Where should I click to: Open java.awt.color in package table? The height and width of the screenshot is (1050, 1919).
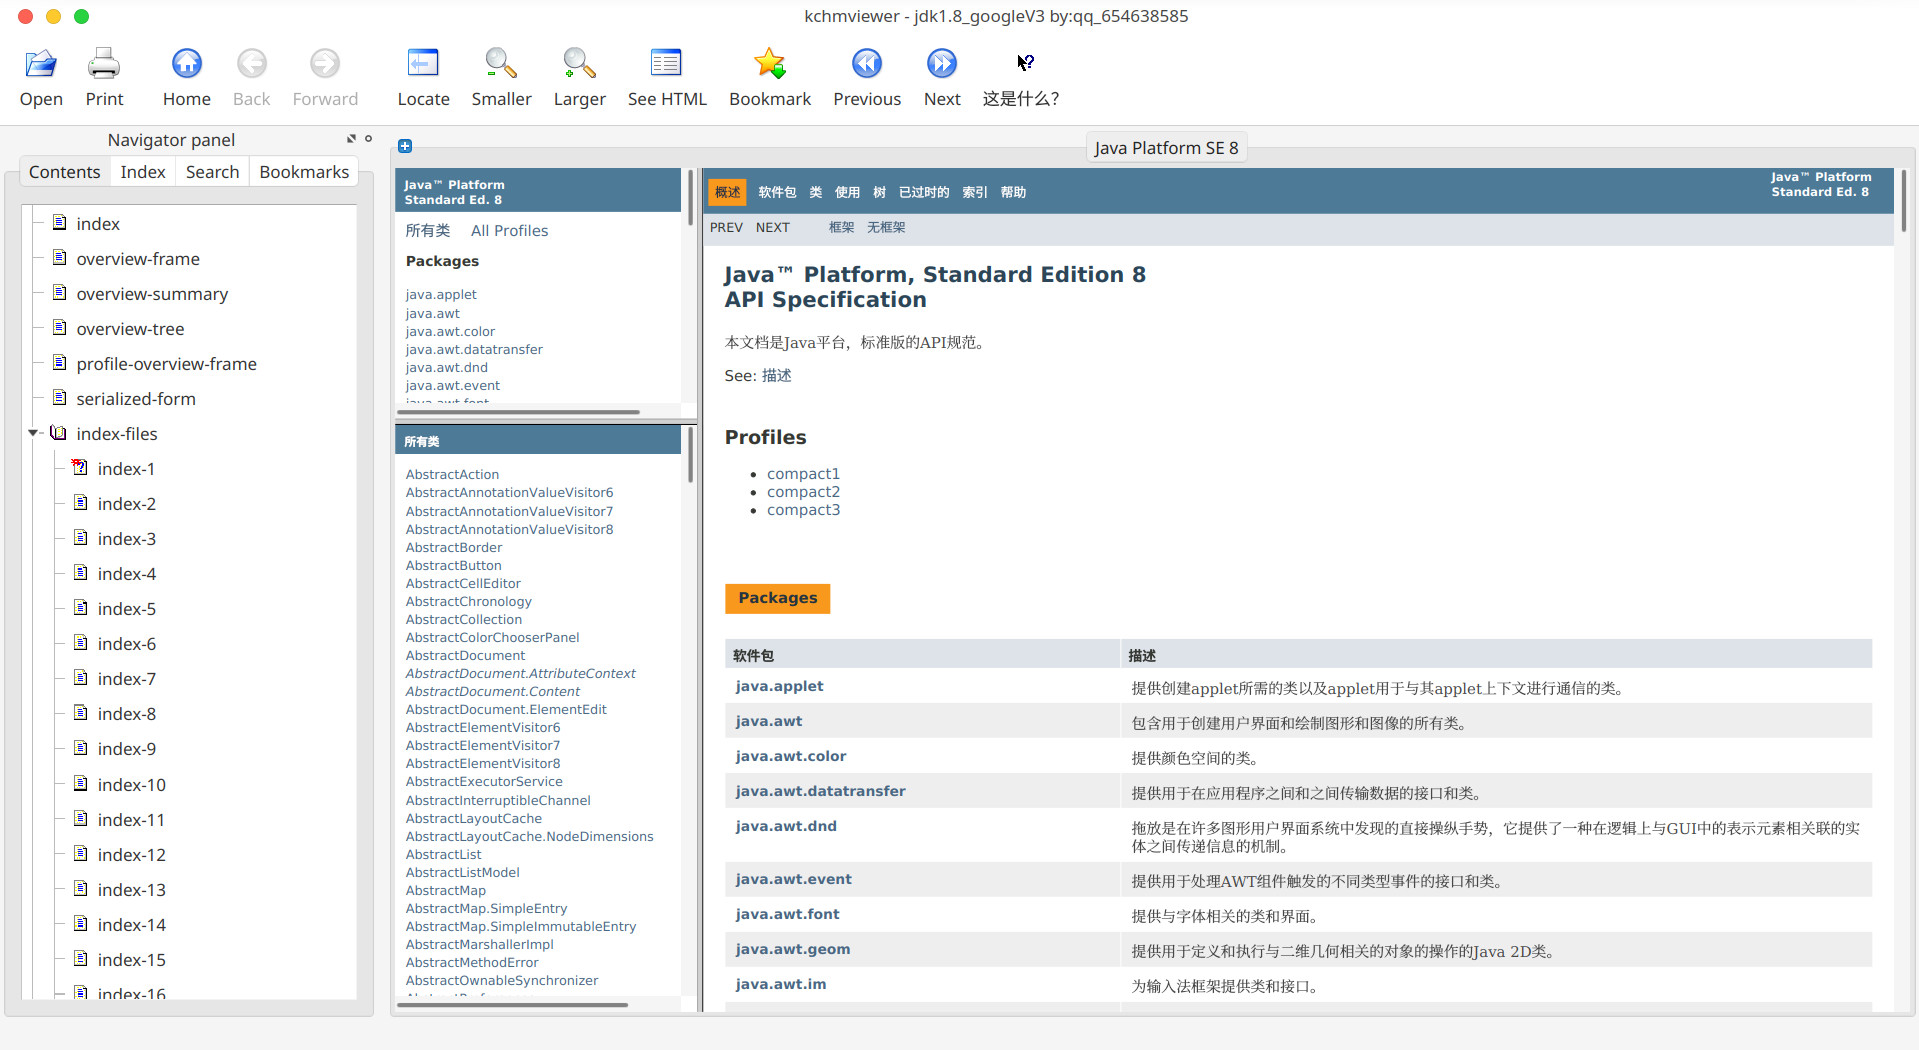(x=791, y=756)
